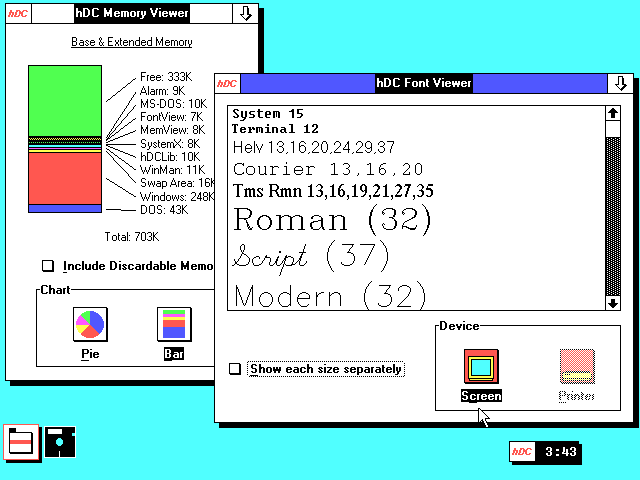Click the font list scroll down arrow

[x=613, y=303]
